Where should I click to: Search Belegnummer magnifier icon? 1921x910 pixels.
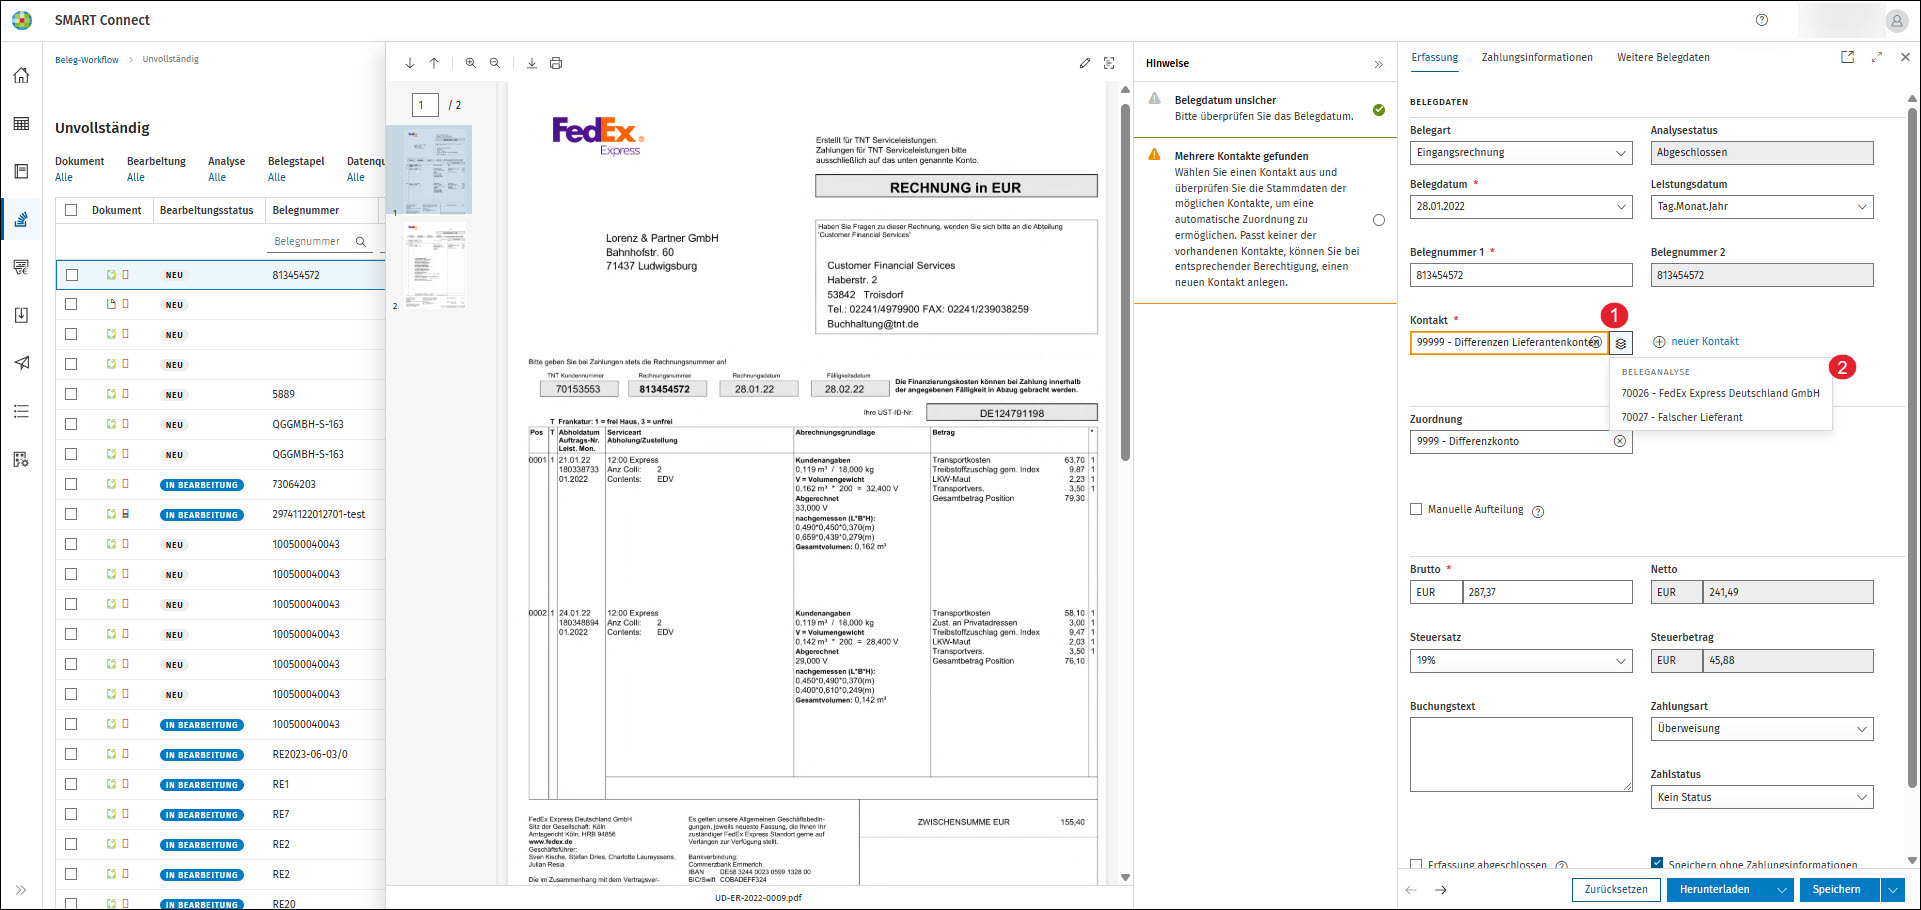361,242
